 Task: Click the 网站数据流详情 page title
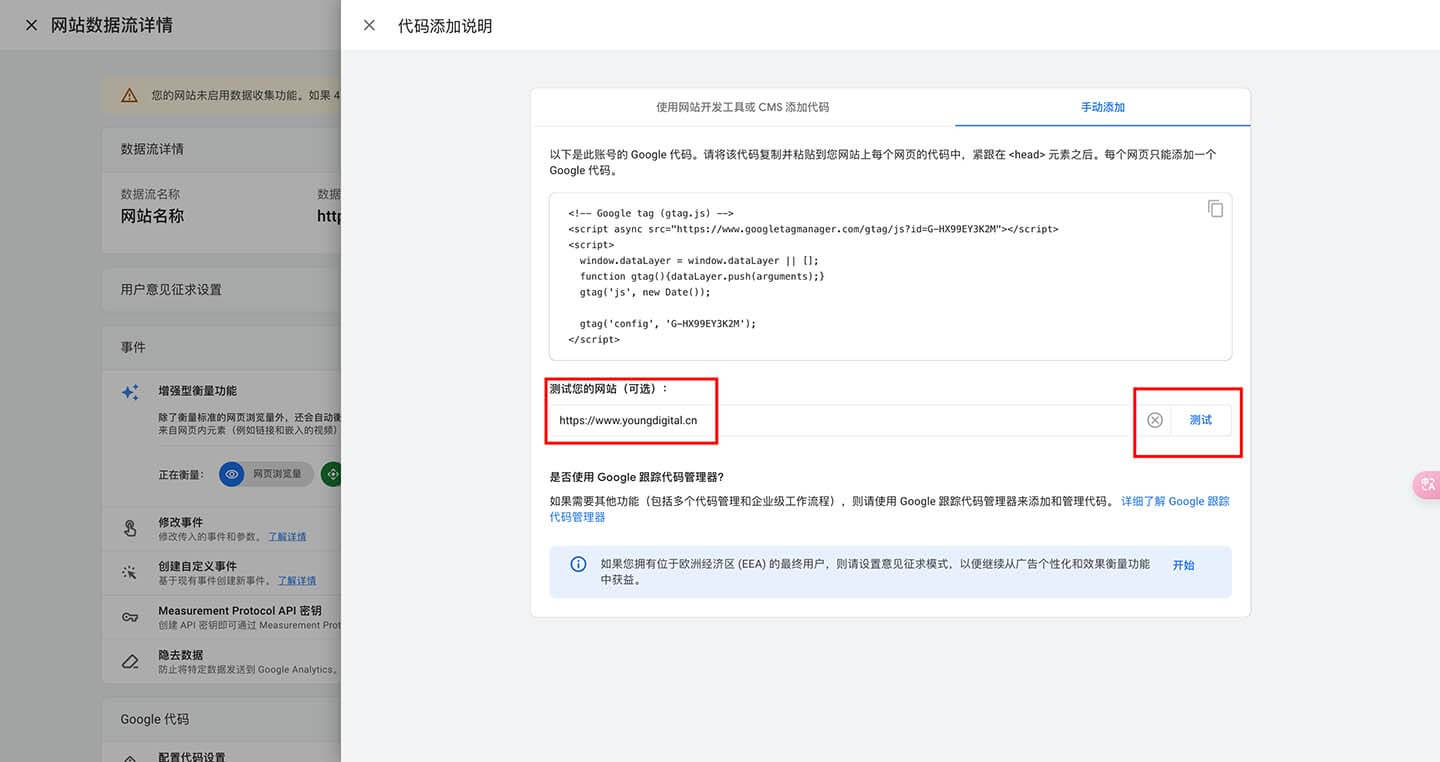(x=112, y=25)
